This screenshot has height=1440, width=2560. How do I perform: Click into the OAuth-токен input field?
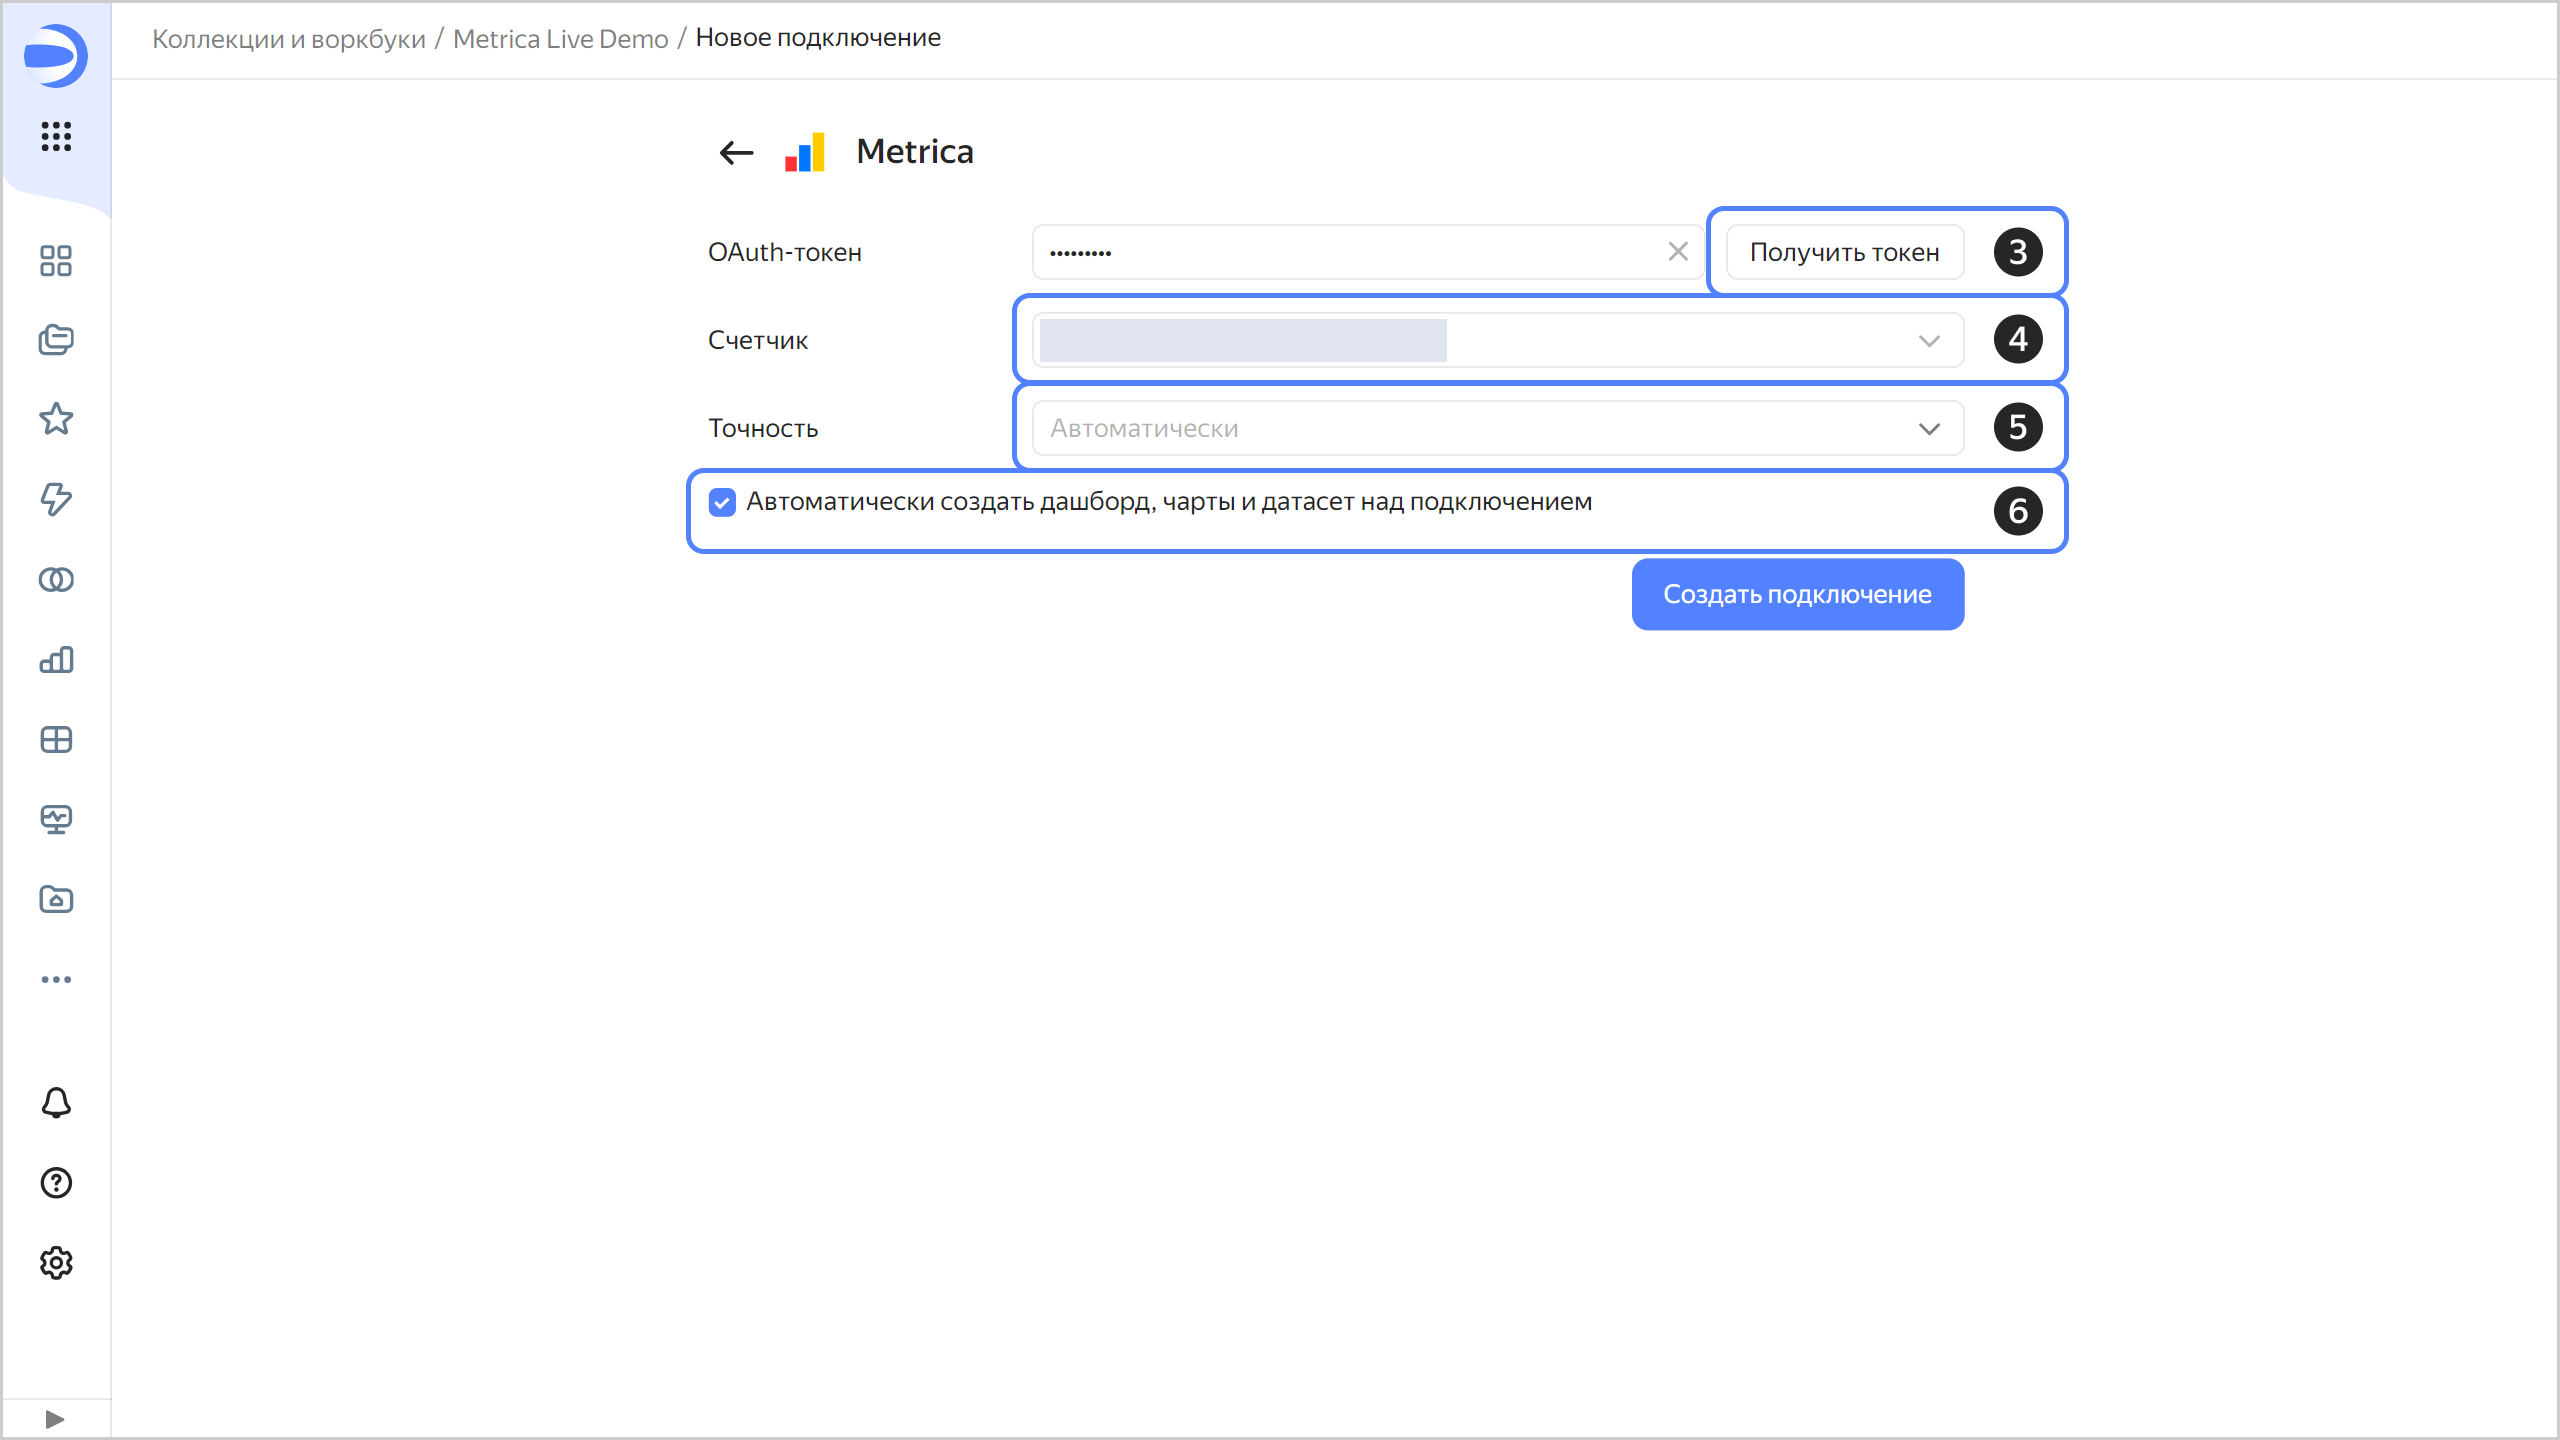pos(1340,253)
